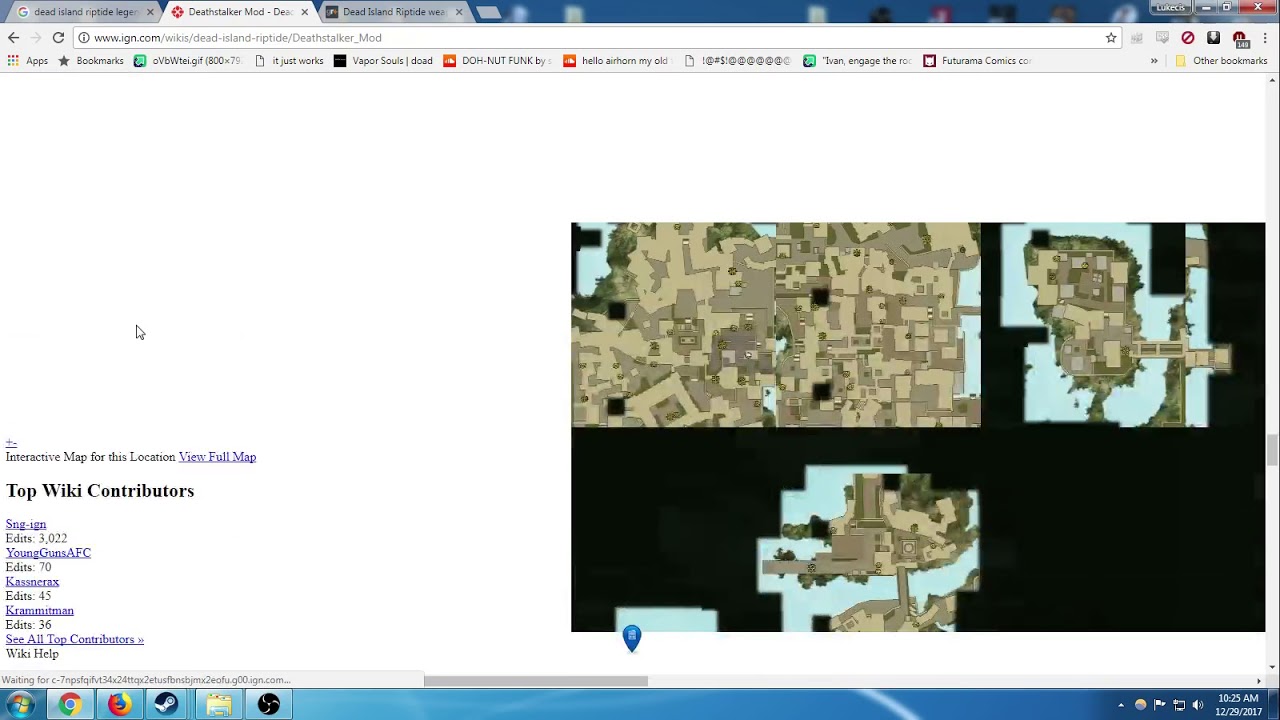Click the dark shield extension icon
1280x720 pixels.
click(x=1213, y=38)
